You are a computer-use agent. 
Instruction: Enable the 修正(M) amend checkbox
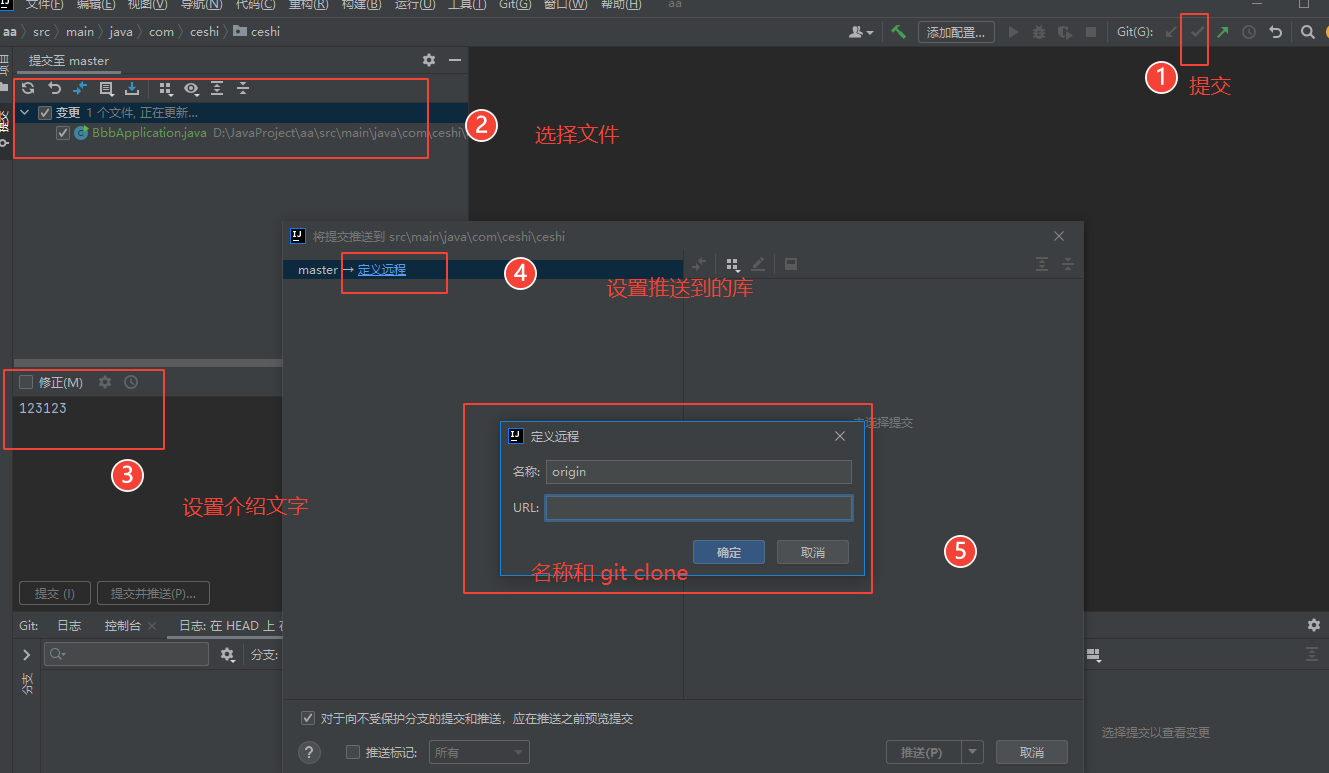tap(26, 382)
